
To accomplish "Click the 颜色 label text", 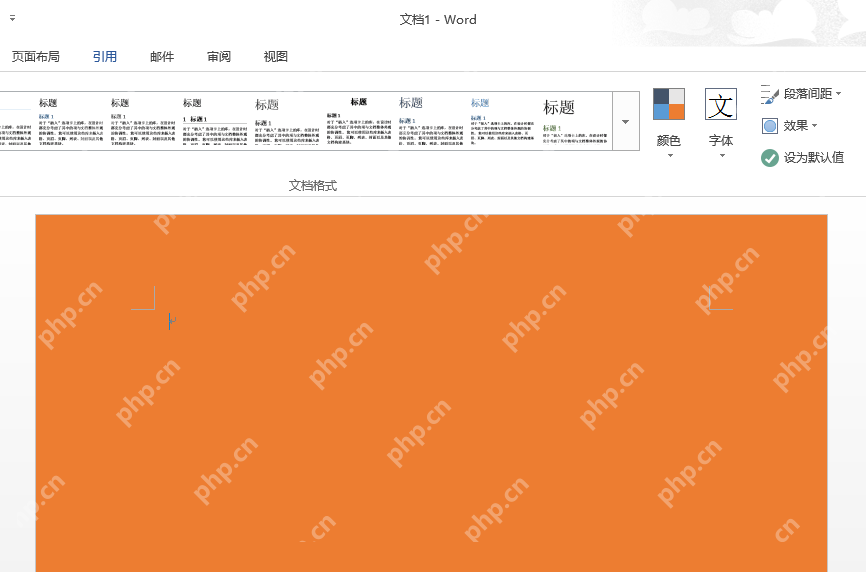I will click(x=668, y=141).
